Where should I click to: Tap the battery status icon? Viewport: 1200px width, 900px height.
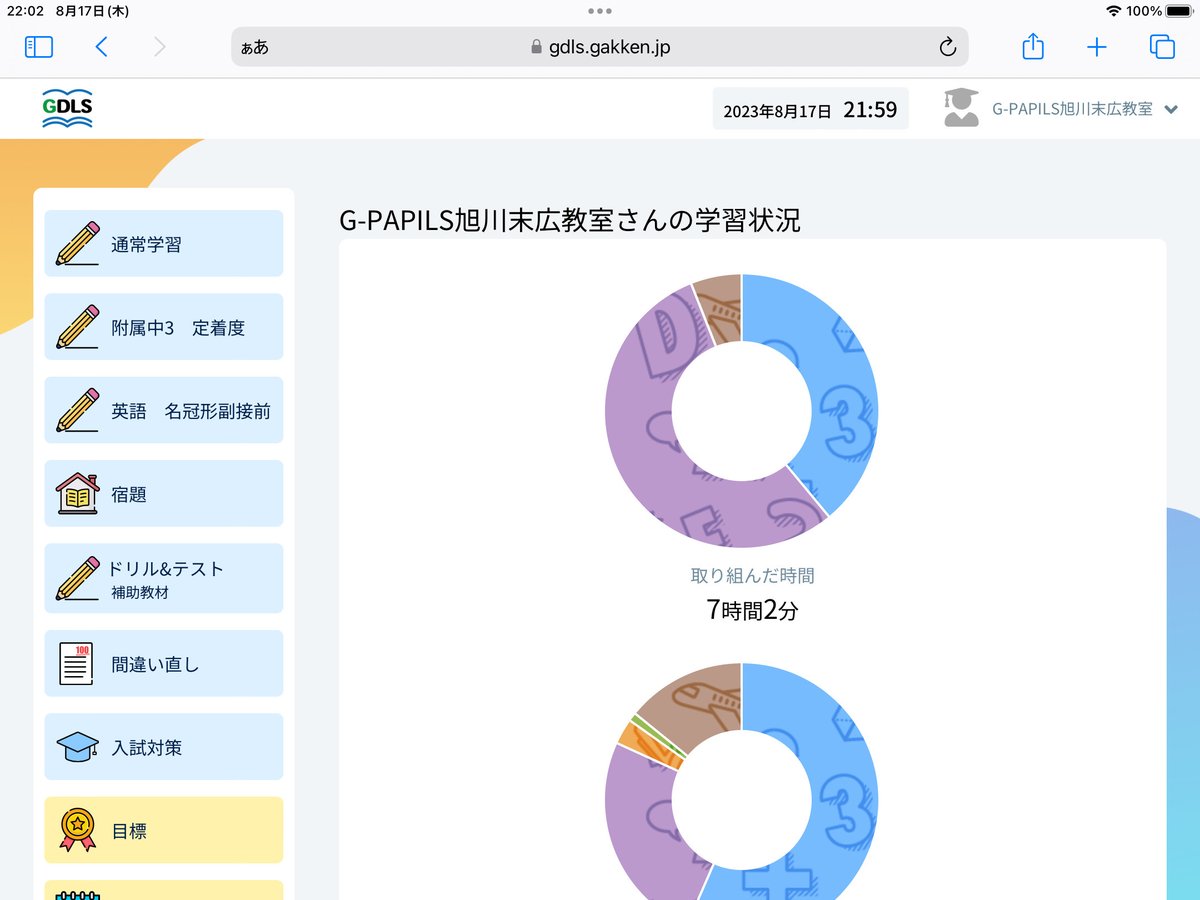[1179, 11]
